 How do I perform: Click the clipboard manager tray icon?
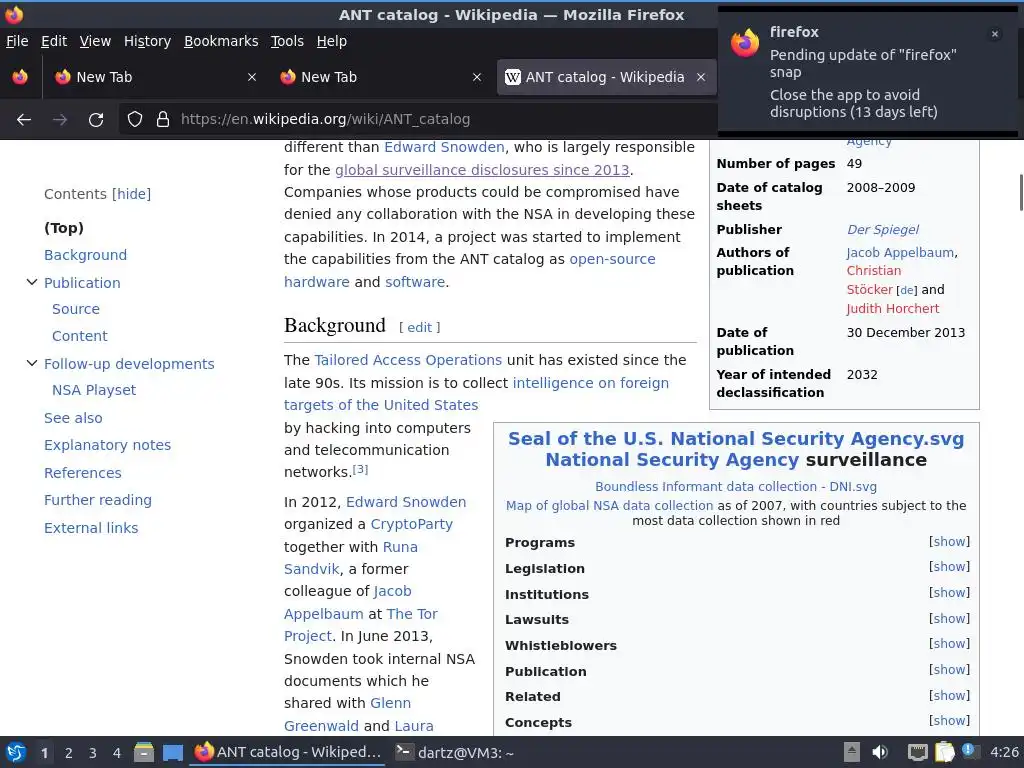(945, 752)
